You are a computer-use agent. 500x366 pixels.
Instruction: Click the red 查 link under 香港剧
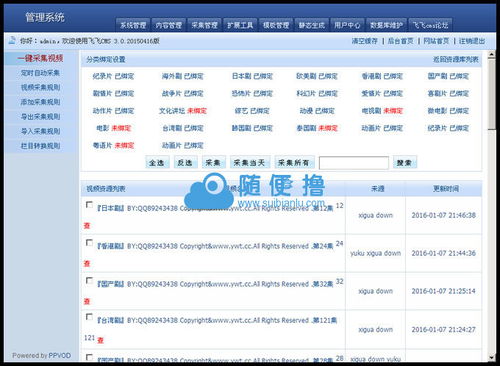pos(87,264)
